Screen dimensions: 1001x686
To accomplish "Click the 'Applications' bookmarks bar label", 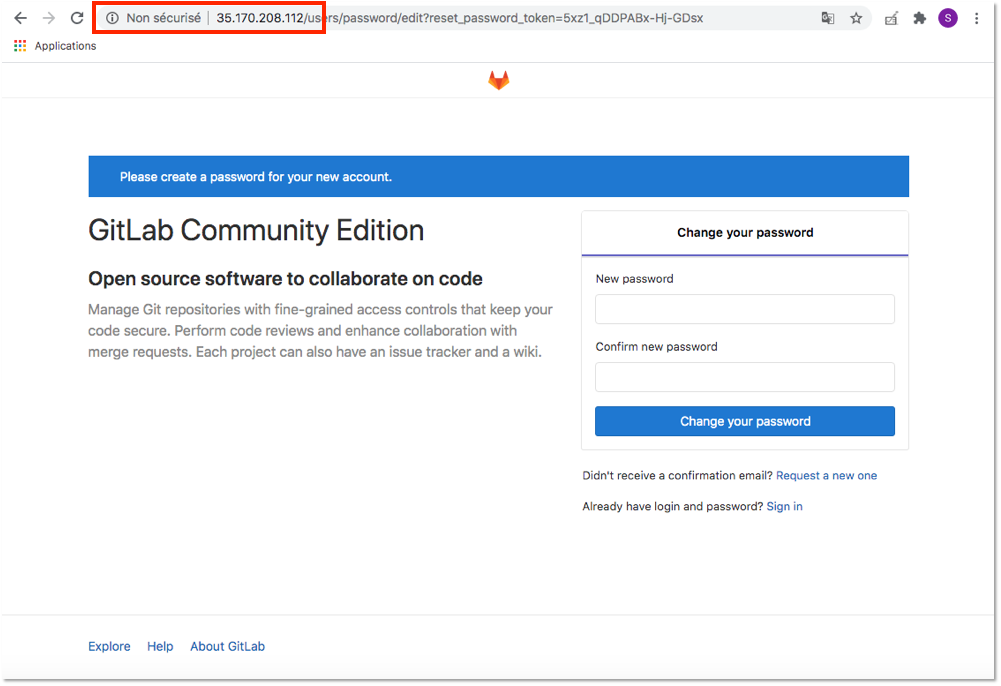I will (65, 46).
